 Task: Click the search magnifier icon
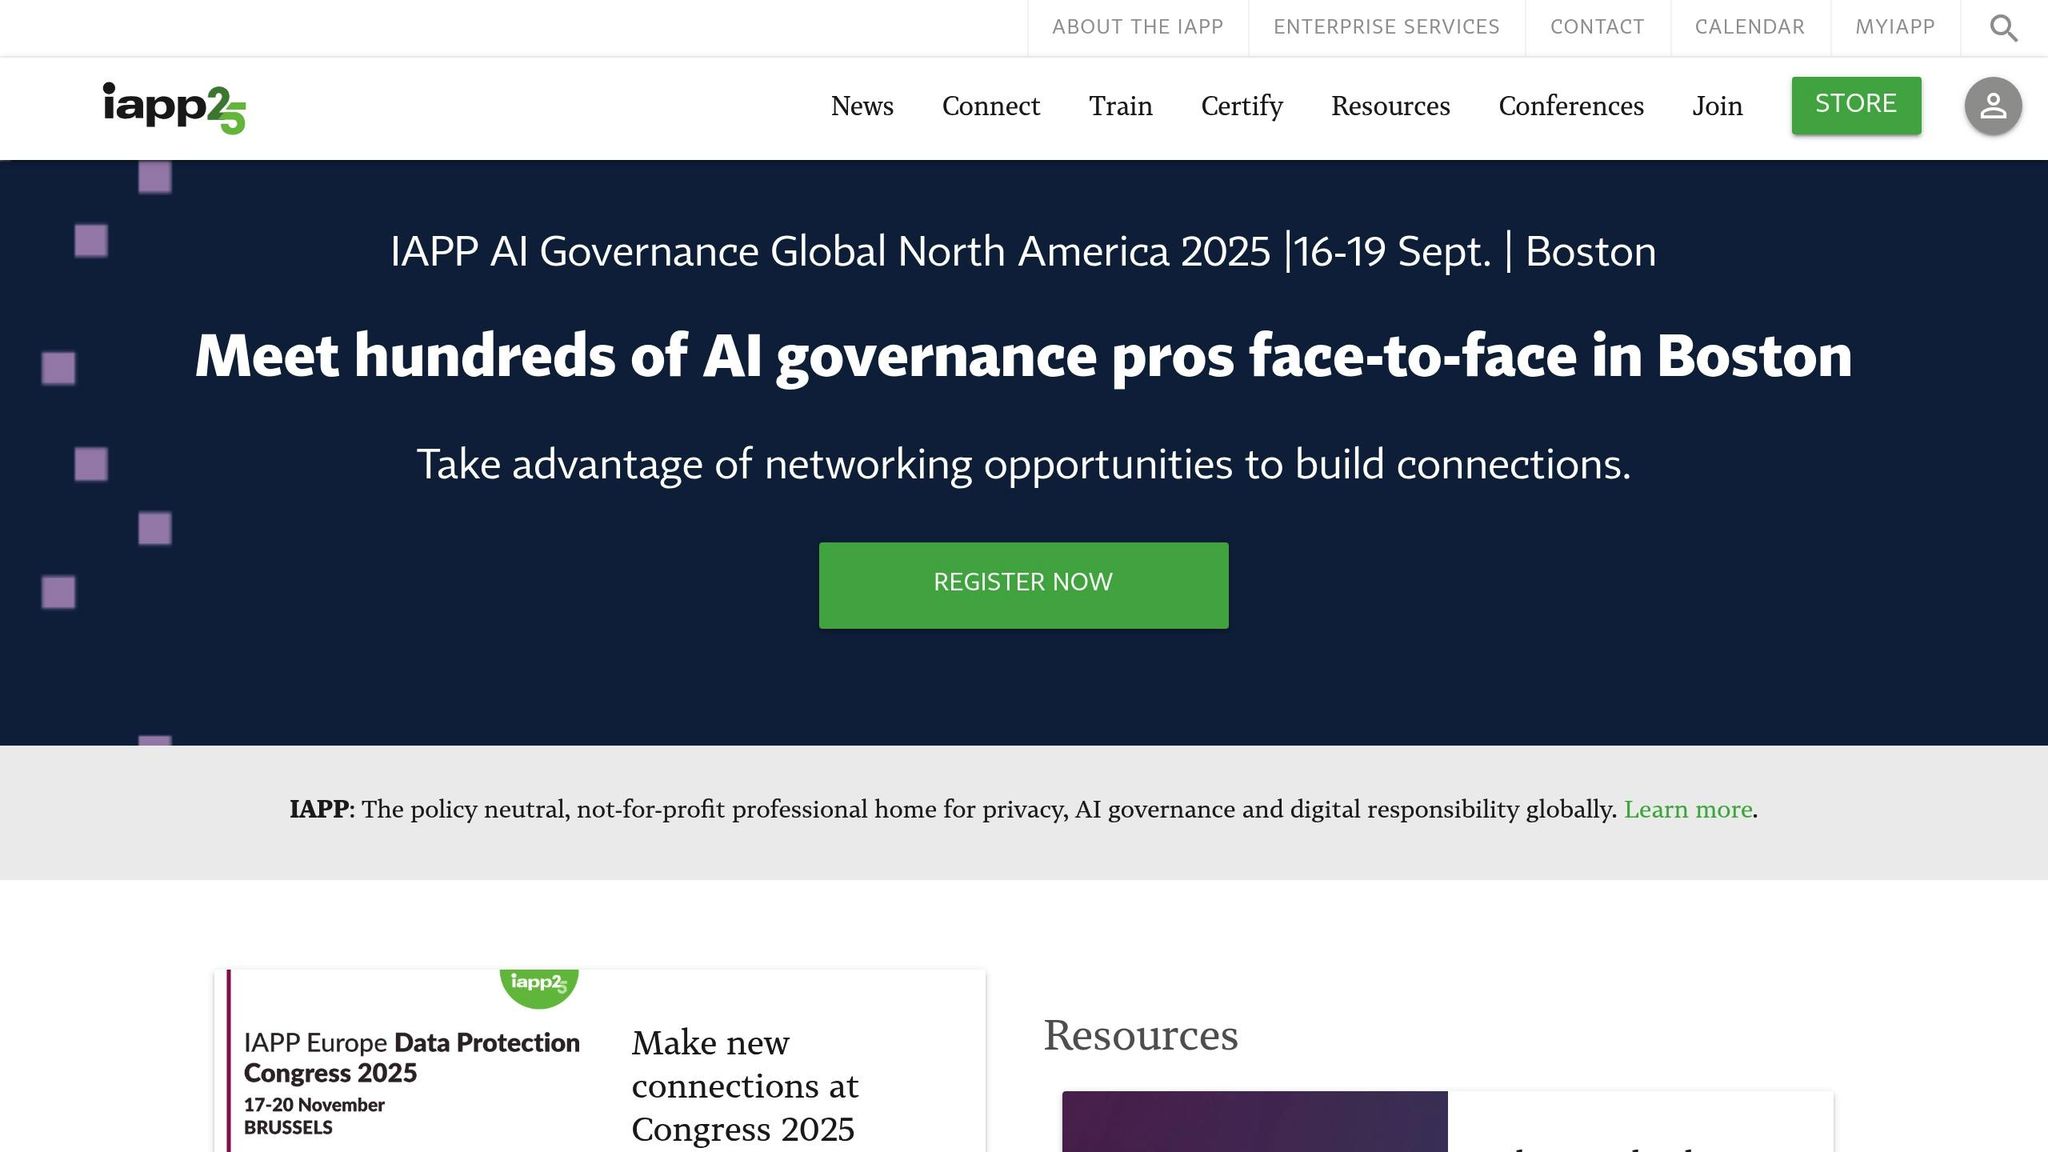[2003, 28]
